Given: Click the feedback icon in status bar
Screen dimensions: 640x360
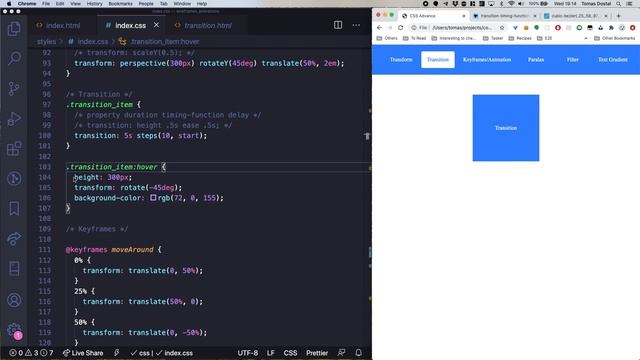Looking at the screenshot, I should tap(341, 353).
